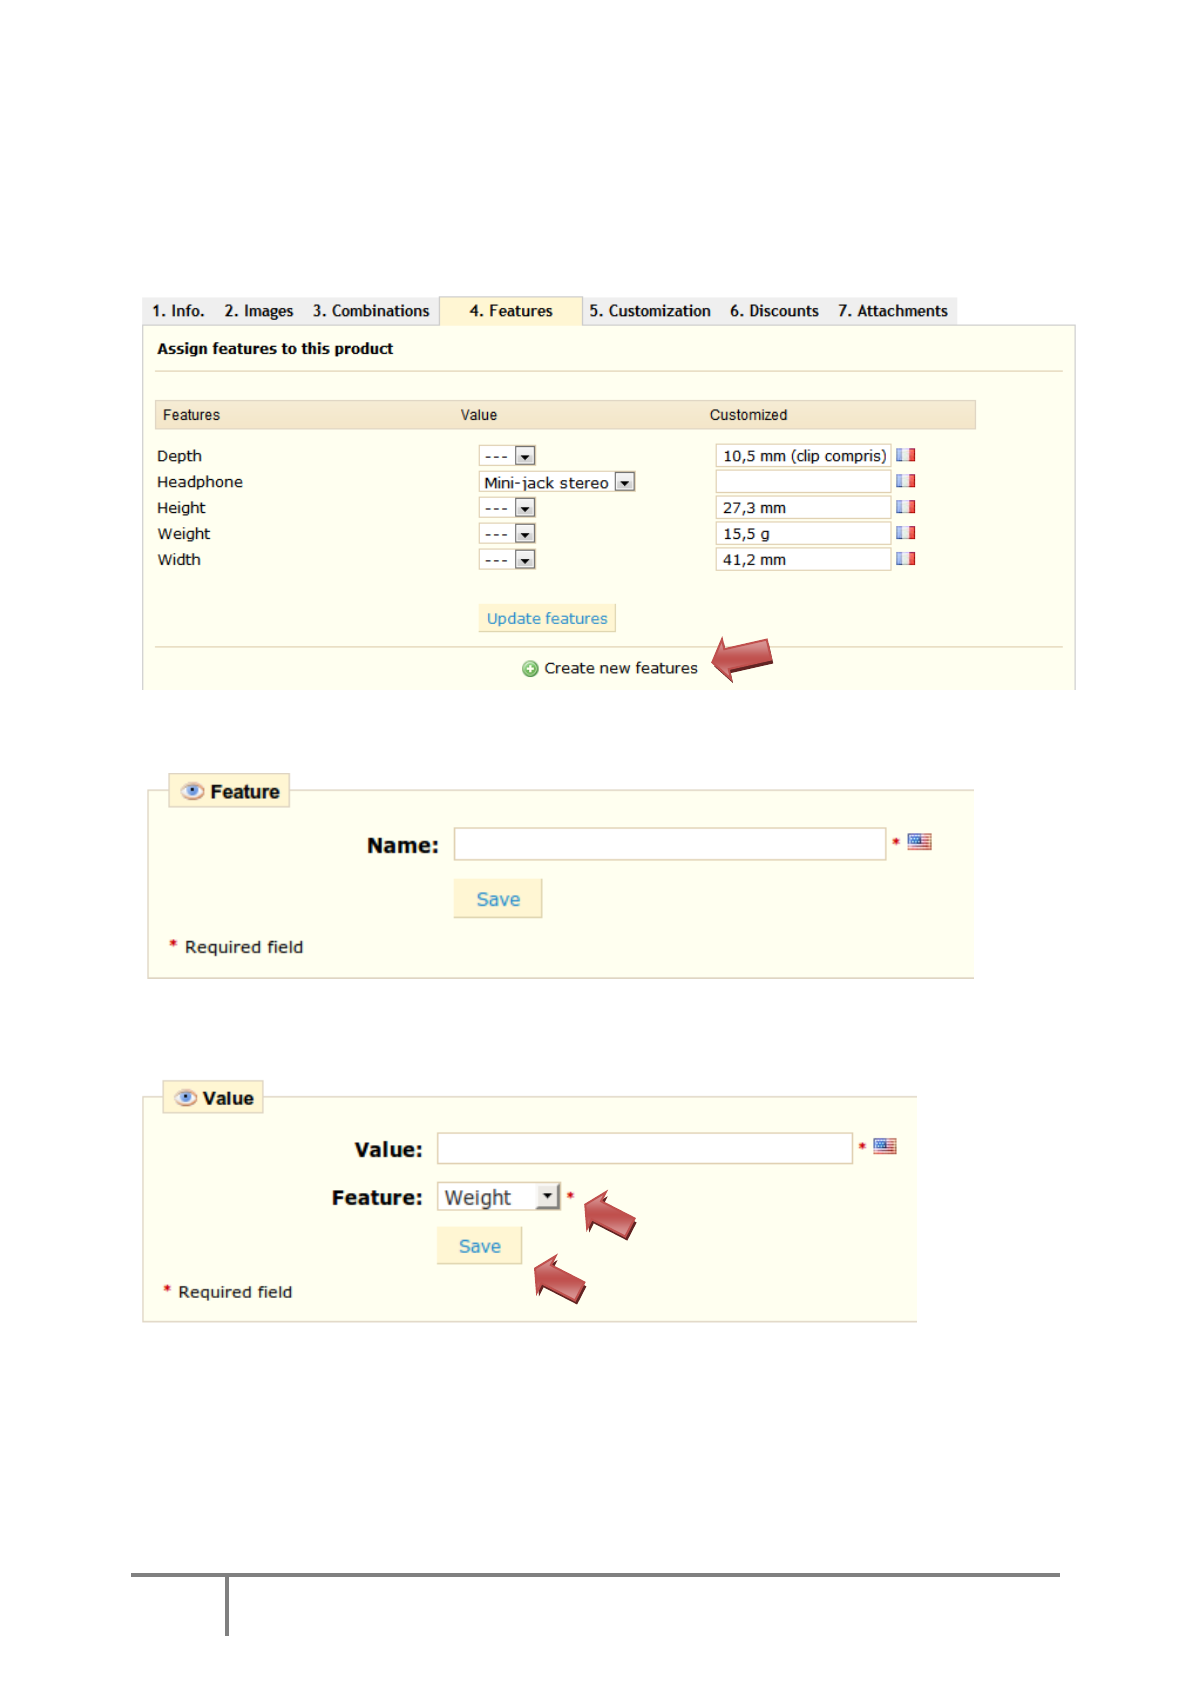Click the Height feature label
Screen dimensions: 1191x1684
click(181, 508)
